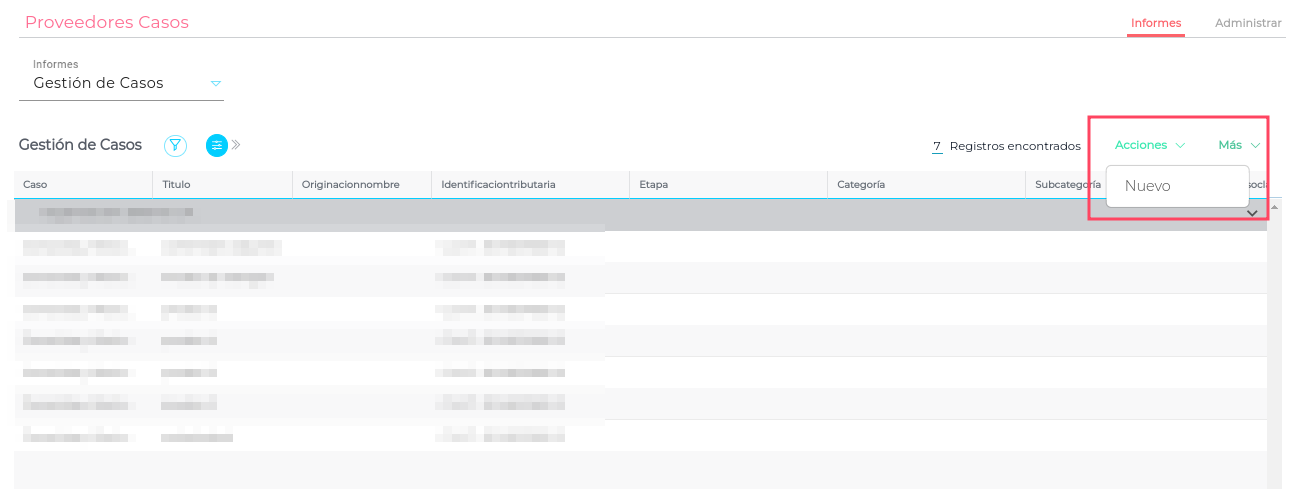1300x489 pixels.
Task: Expand the double chevron beside settings icon
Action: click(237, 146)
